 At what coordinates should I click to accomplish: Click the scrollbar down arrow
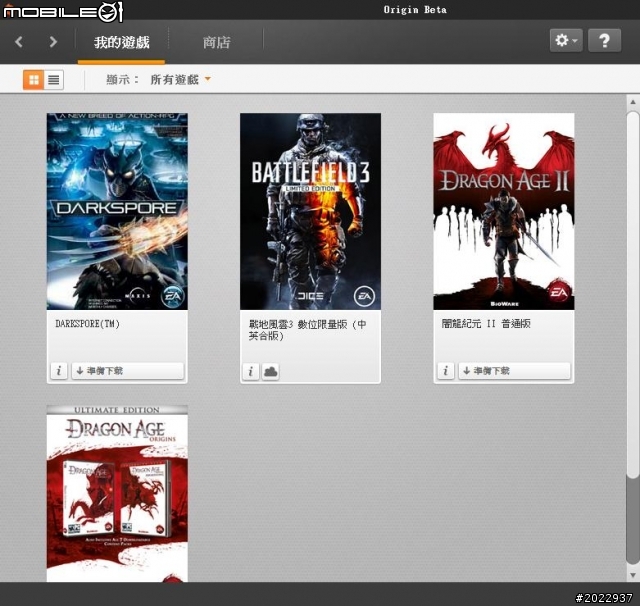pyautogui.click(x=633, y=575)
